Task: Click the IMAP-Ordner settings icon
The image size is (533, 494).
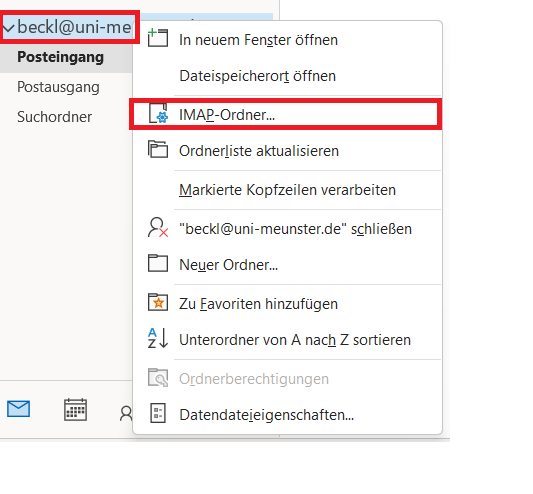Action: point(158,114)
